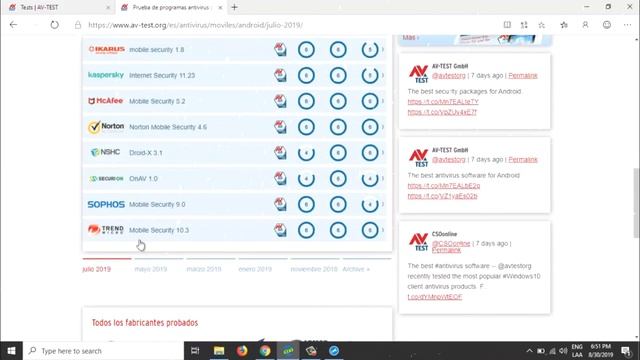
Task: Open the Archive tab
Action: 356,269
